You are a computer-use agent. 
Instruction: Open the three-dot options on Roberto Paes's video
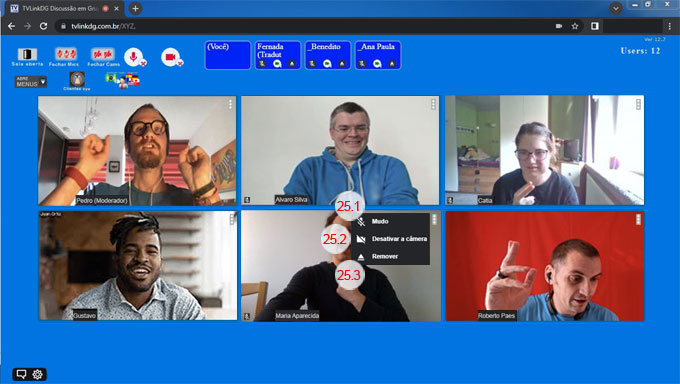point(638,220)
